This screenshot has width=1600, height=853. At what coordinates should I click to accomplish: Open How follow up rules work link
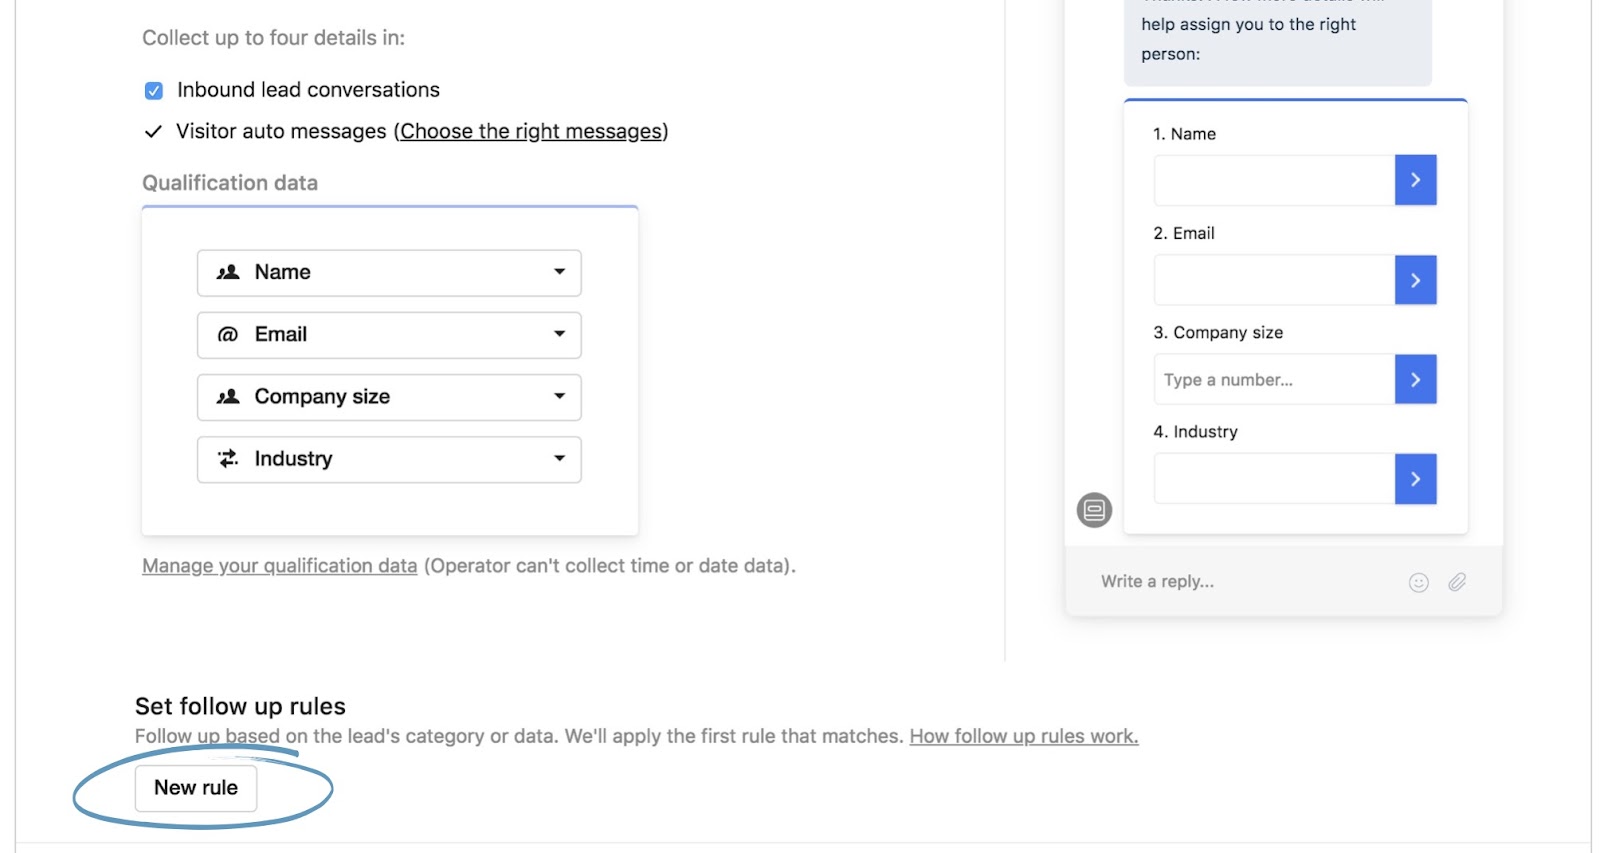point(1023,737)
